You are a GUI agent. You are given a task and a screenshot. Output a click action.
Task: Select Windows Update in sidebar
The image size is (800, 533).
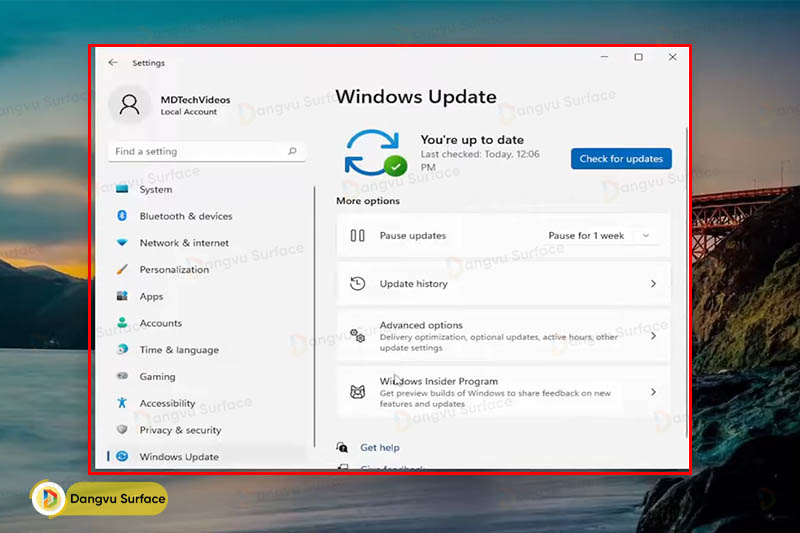pyautogui.click(x=207, y=456)
